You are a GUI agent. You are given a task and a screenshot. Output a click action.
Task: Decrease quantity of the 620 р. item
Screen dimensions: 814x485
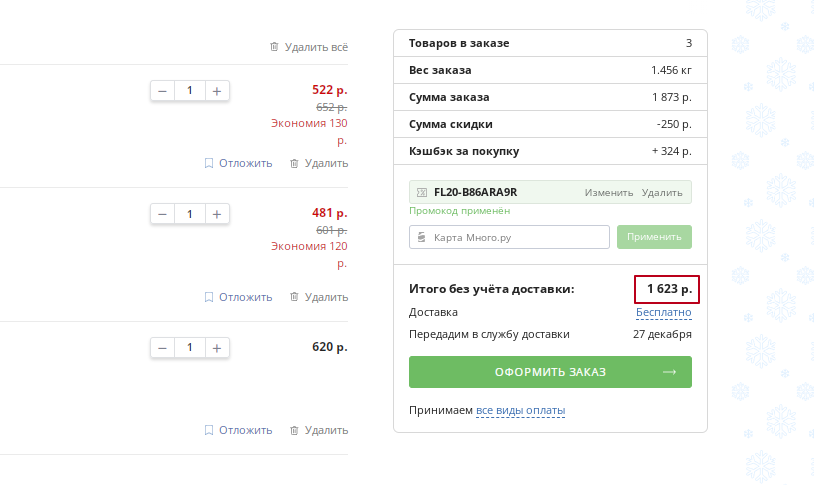tap(162, 348)
